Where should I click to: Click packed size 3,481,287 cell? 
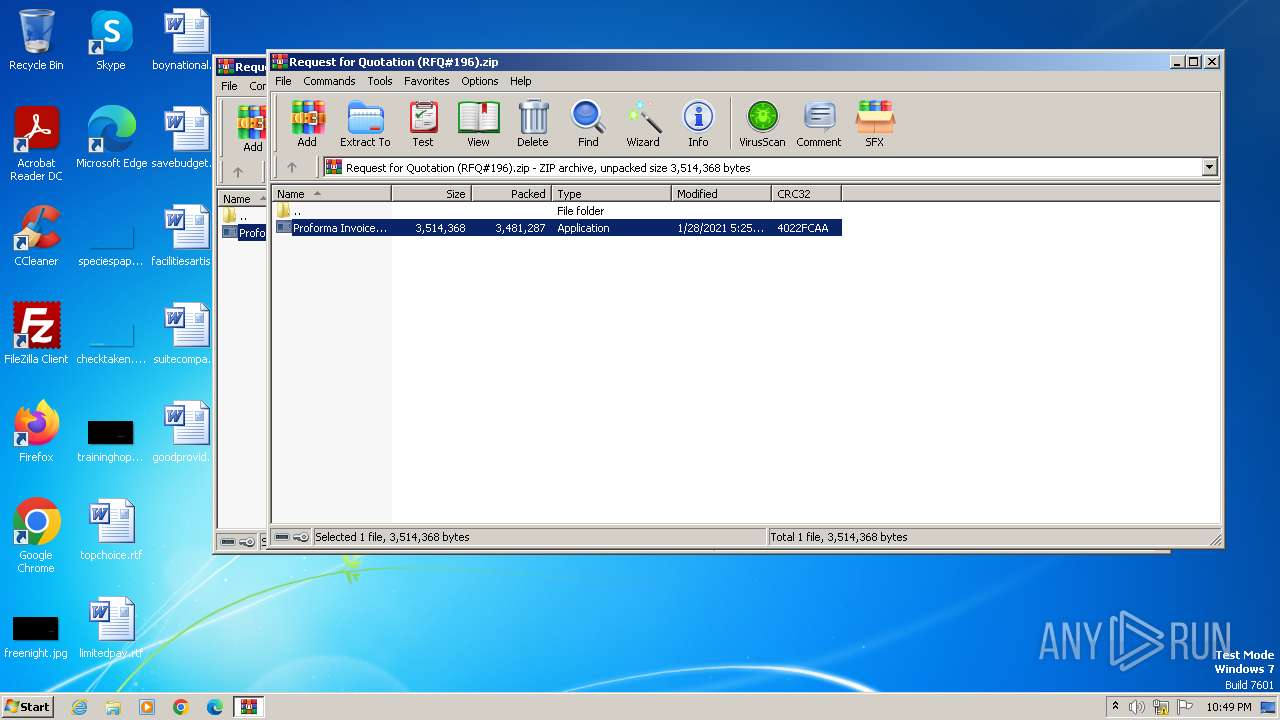[x=520, y=228]
